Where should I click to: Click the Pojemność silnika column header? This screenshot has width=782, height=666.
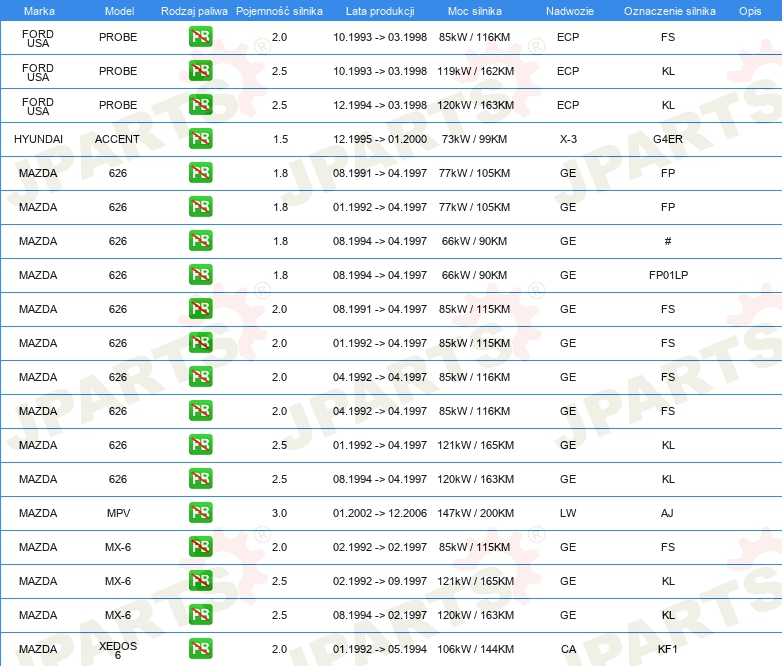point(279,11)
